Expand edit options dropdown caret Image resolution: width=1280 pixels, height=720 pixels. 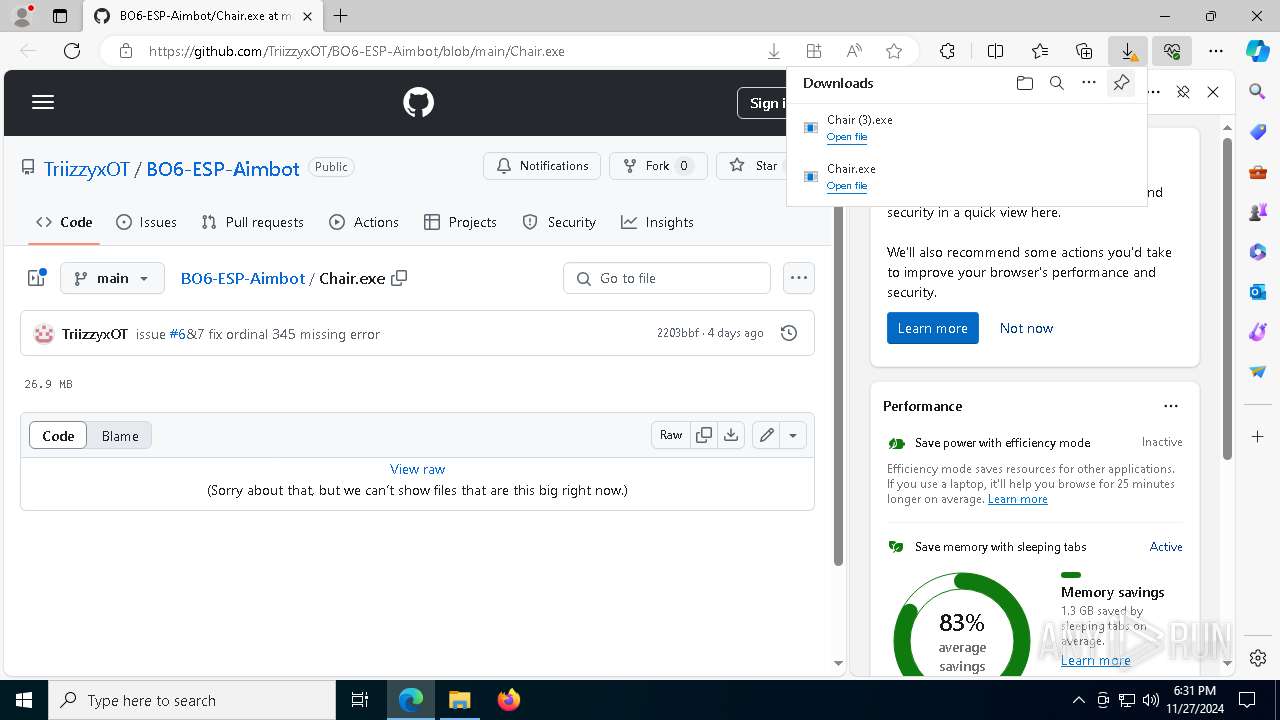coord(793,435)
